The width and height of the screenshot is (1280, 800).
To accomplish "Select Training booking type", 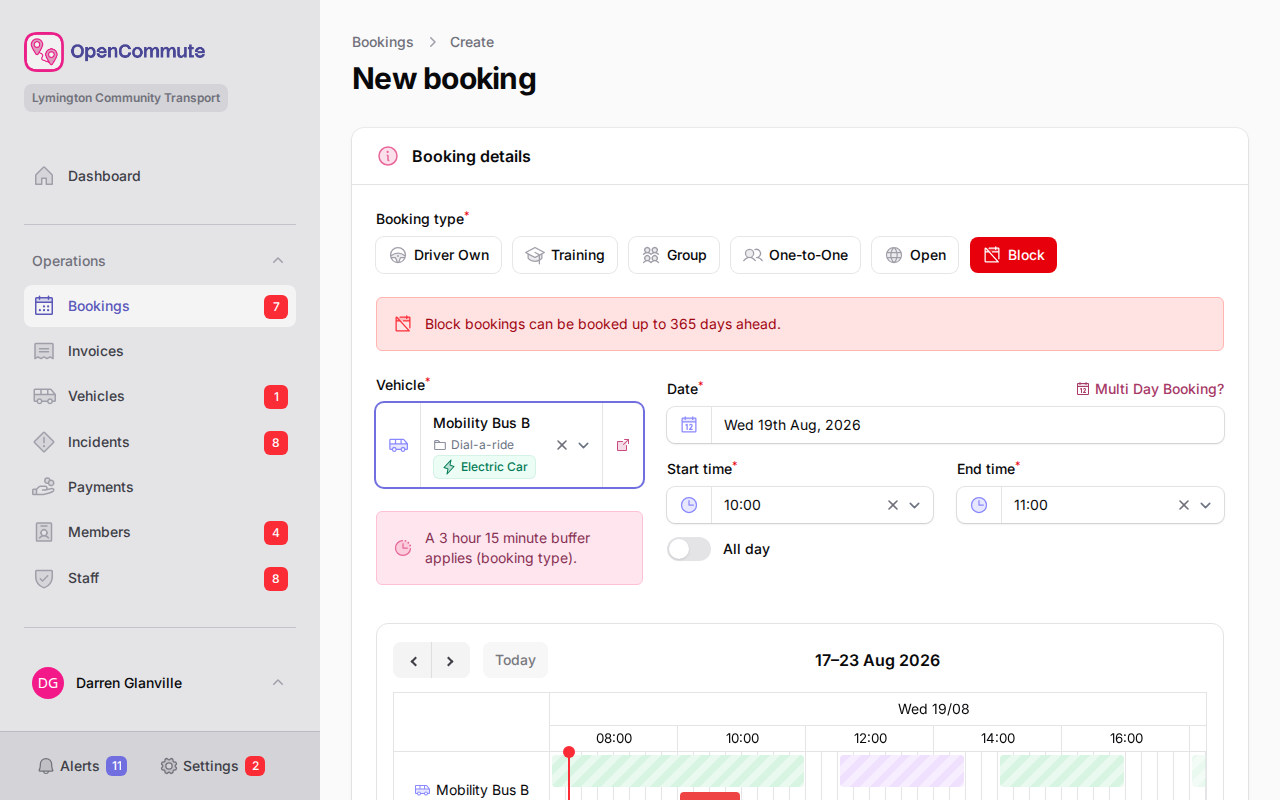I will coord(565,255).
